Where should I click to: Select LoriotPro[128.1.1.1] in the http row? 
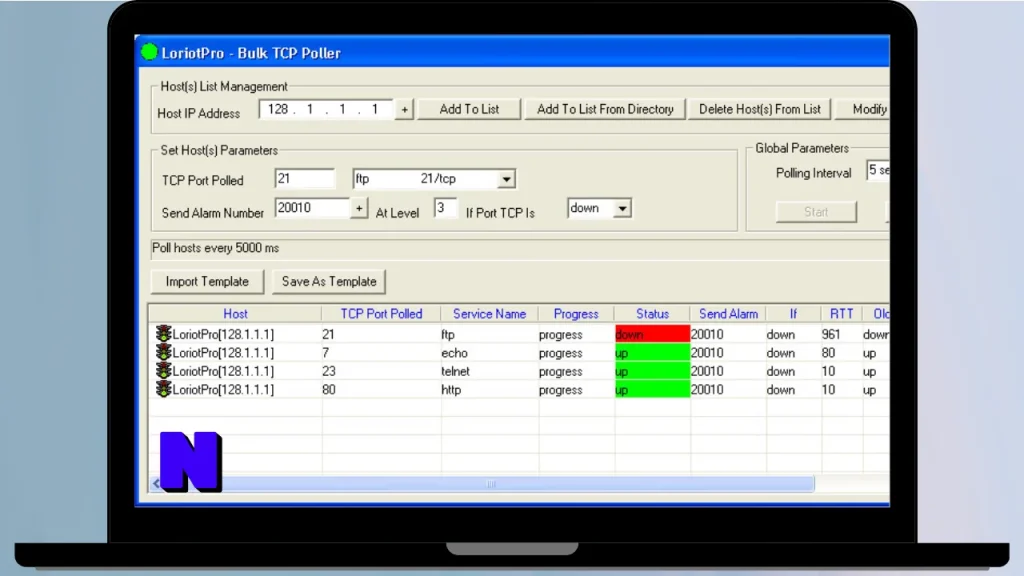(223, 389)
